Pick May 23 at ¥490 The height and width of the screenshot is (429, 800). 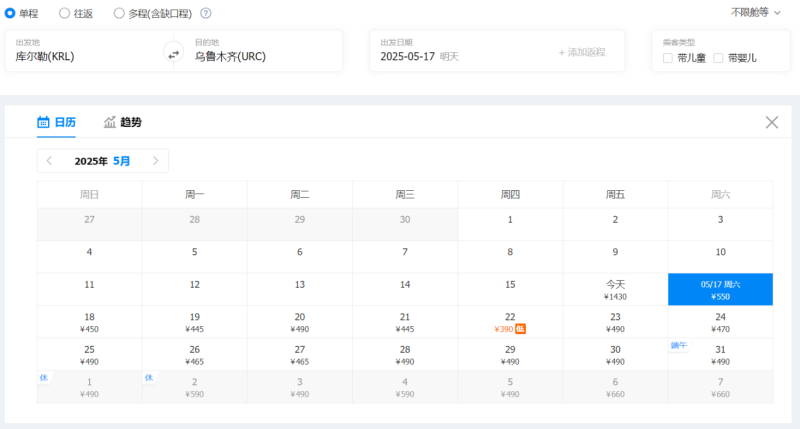coord(615,322)
